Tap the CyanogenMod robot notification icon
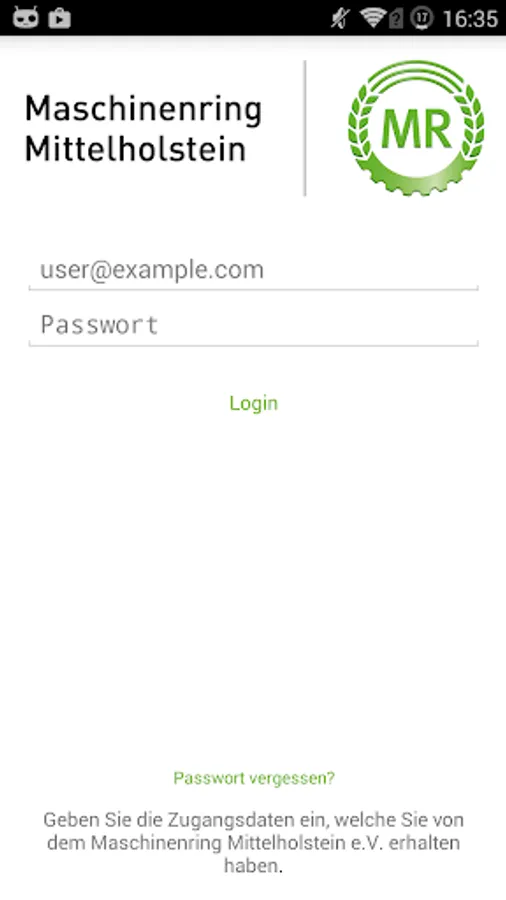Viewport: 506px width, 900px height. coord(26,18)
